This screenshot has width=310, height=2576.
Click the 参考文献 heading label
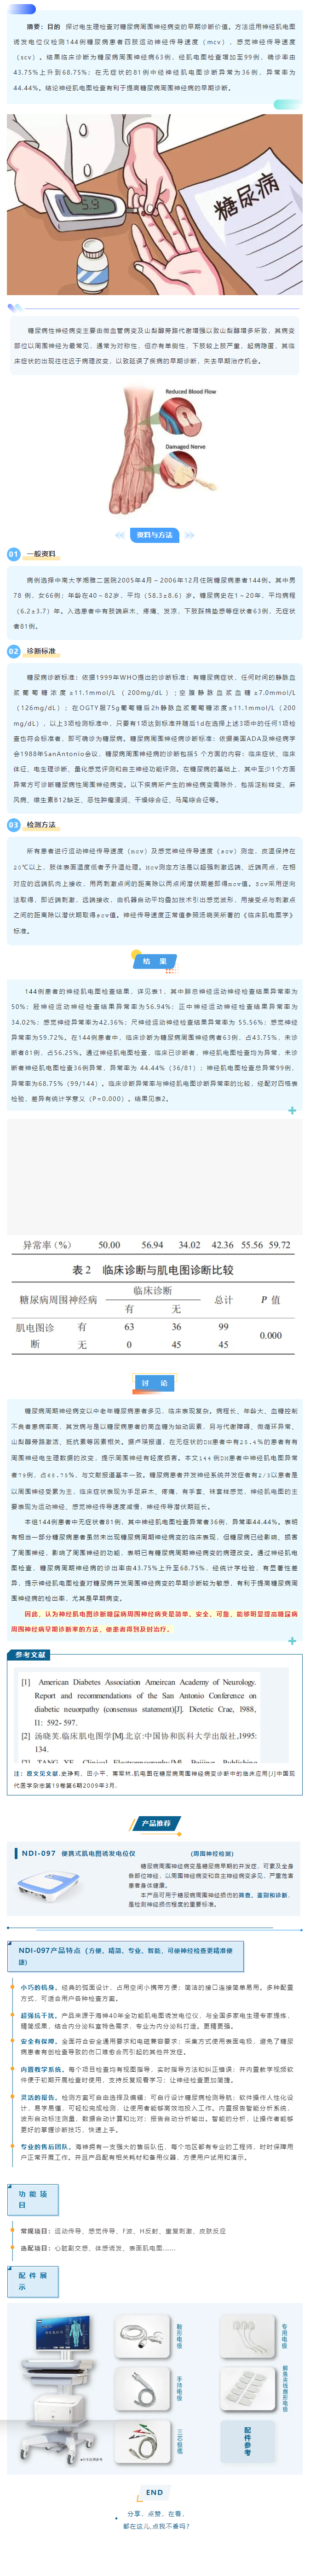[x=31, y=1655]
